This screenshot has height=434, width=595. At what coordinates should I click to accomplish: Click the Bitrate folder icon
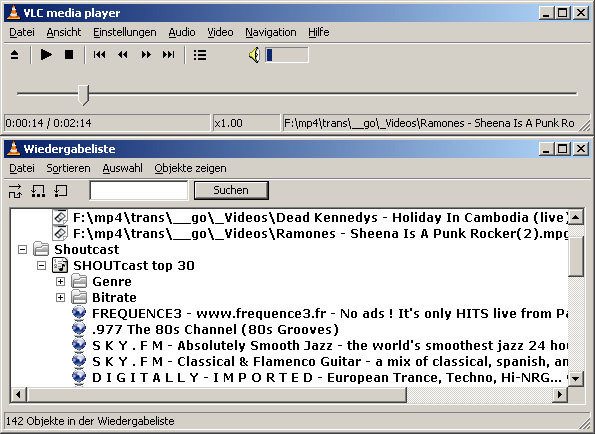click(79, 297)
